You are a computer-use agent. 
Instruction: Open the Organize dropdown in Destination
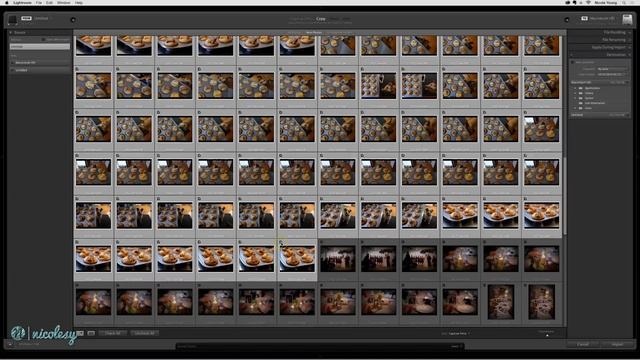pyautogui.click(x=611, y=69)
